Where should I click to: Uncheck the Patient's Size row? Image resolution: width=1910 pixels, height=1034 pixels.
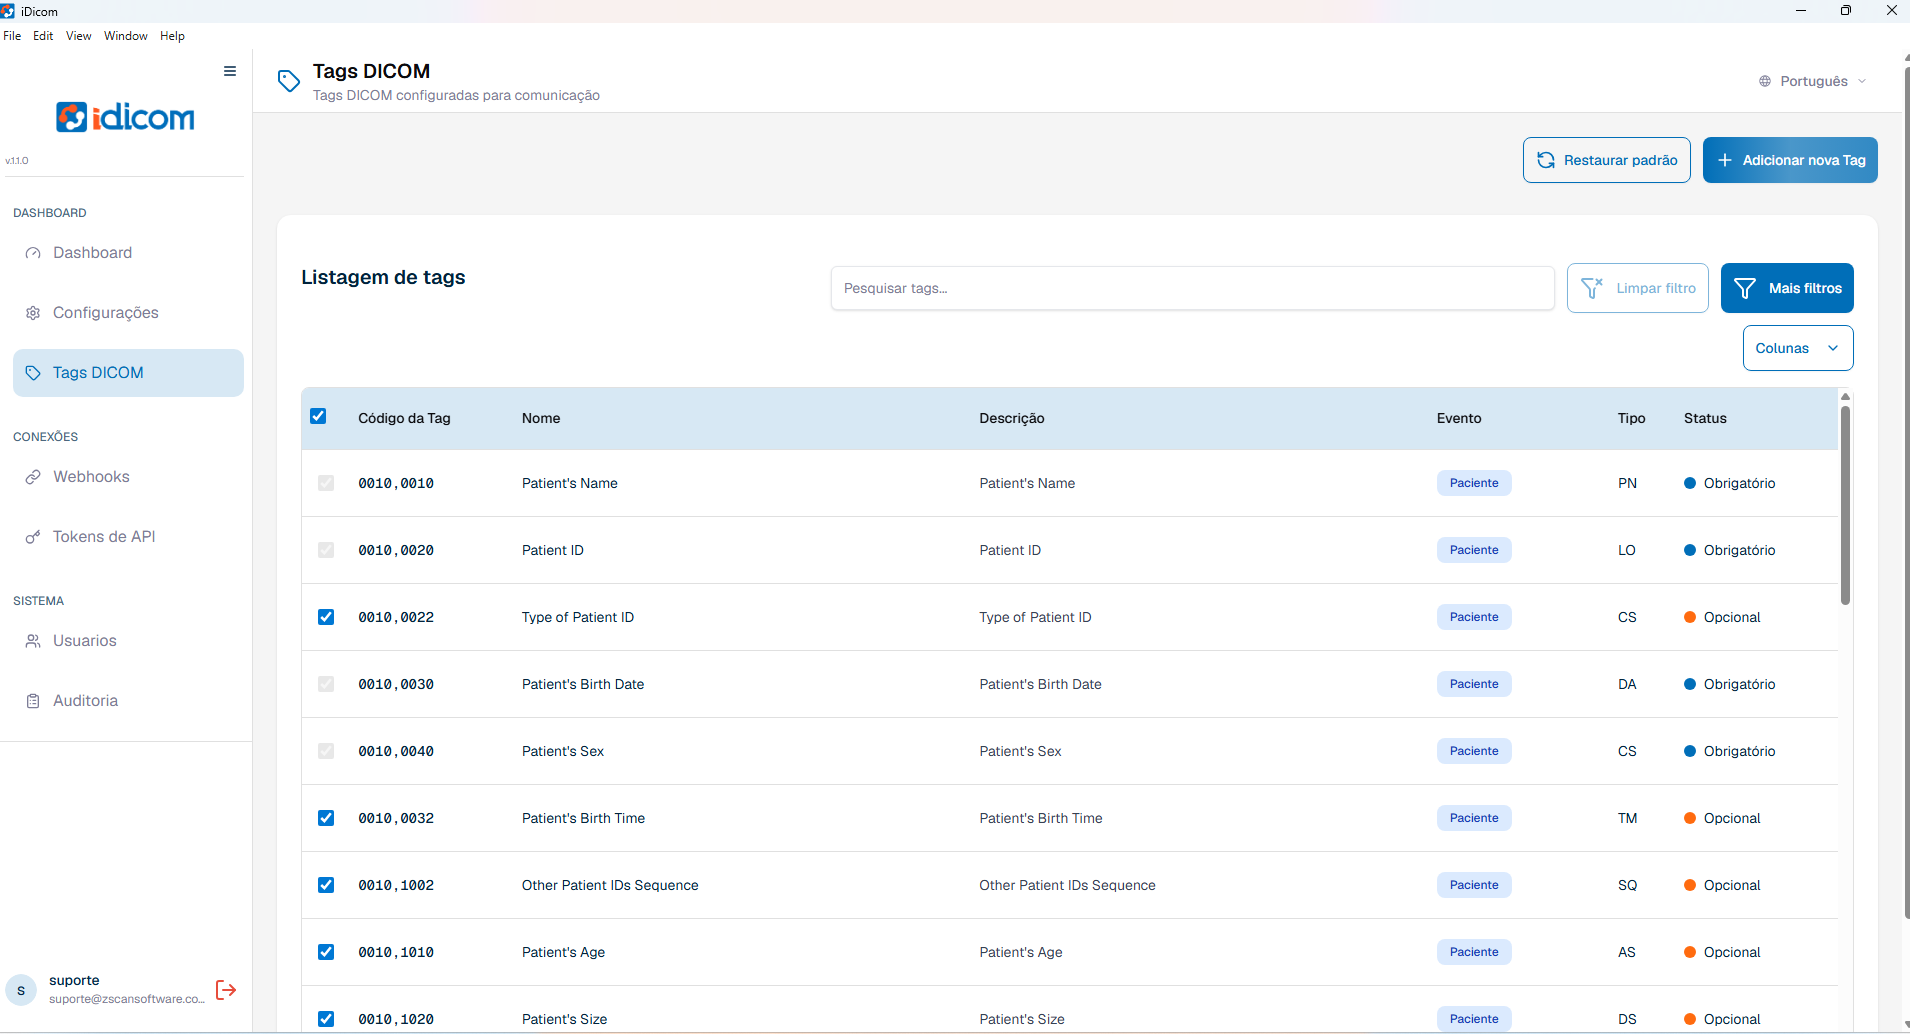click(326, 1019)
